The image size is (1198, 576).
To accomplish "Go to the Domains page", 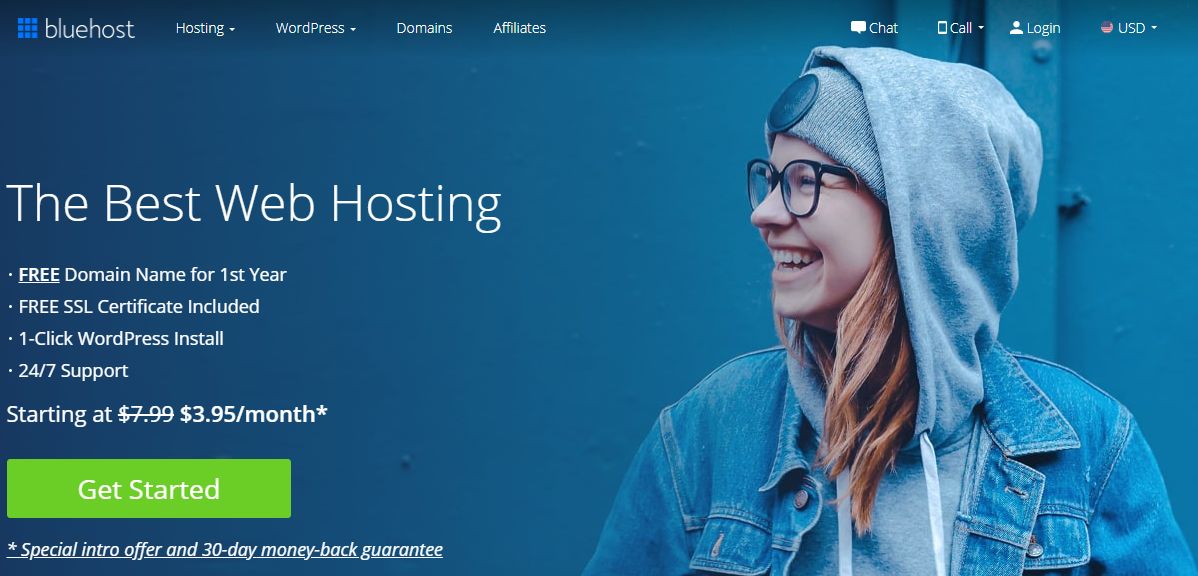I will click(424, 28).
